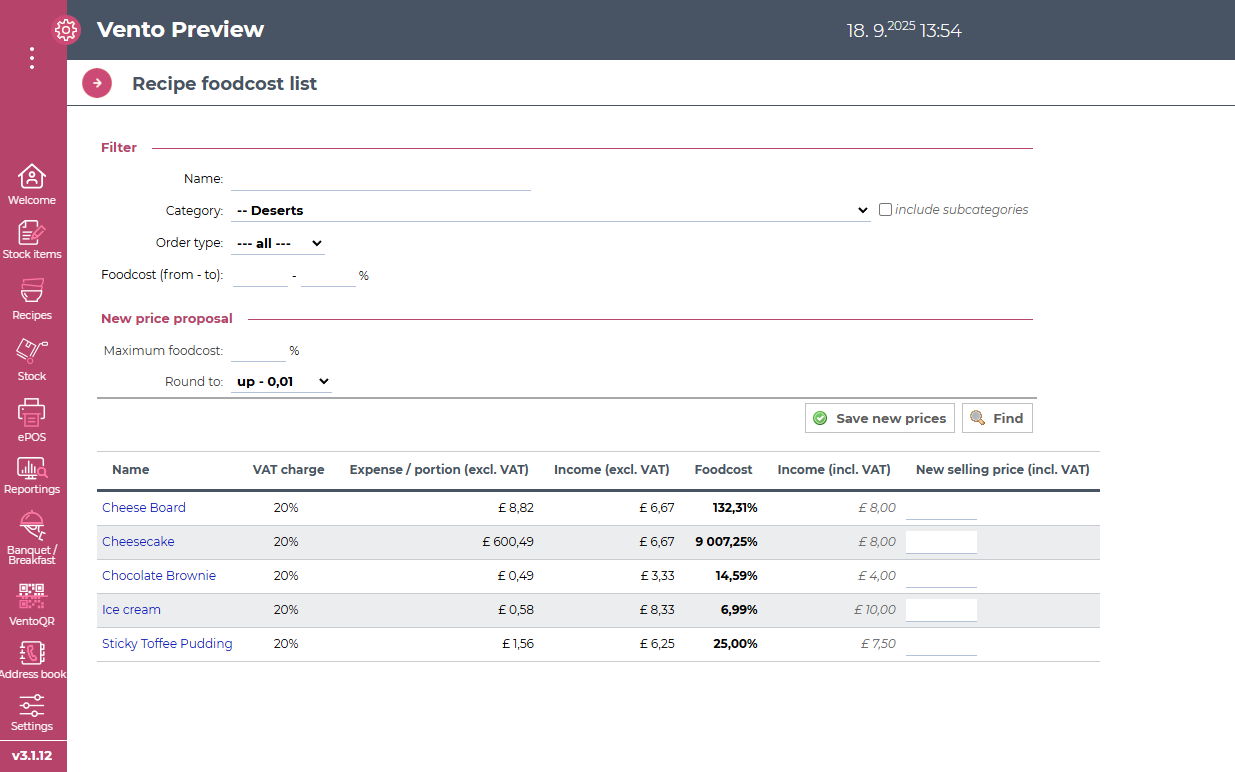The image size is (1235, 772).
Task: Open Settings in the sidebar
Action: click(32, 712)
